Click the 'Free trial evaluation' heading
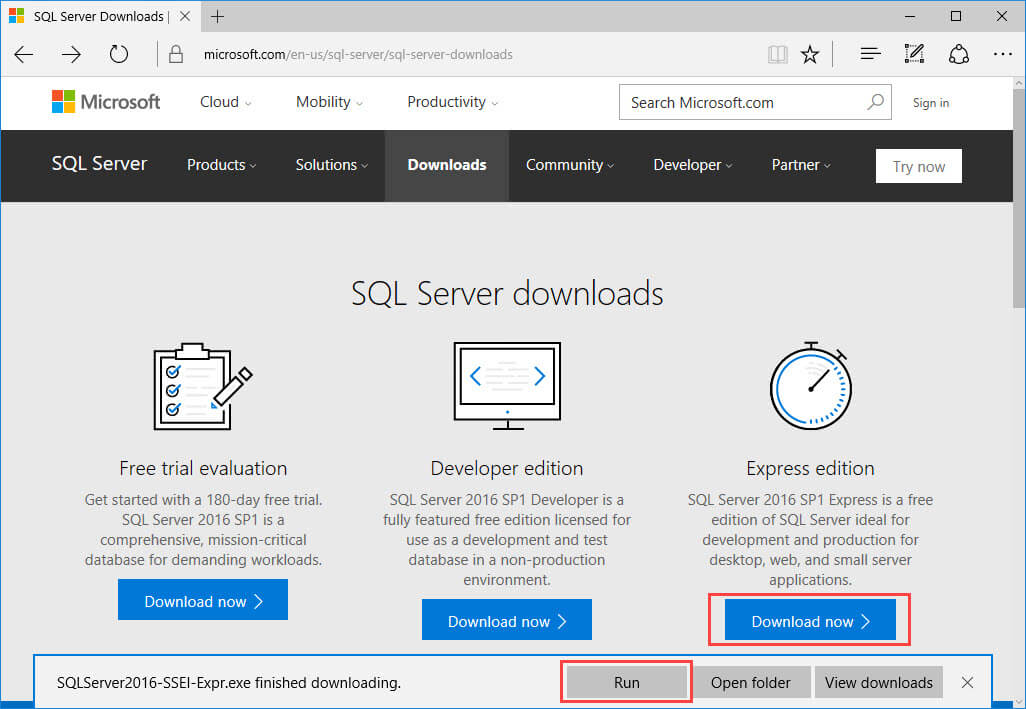 (x=203, y=468)
